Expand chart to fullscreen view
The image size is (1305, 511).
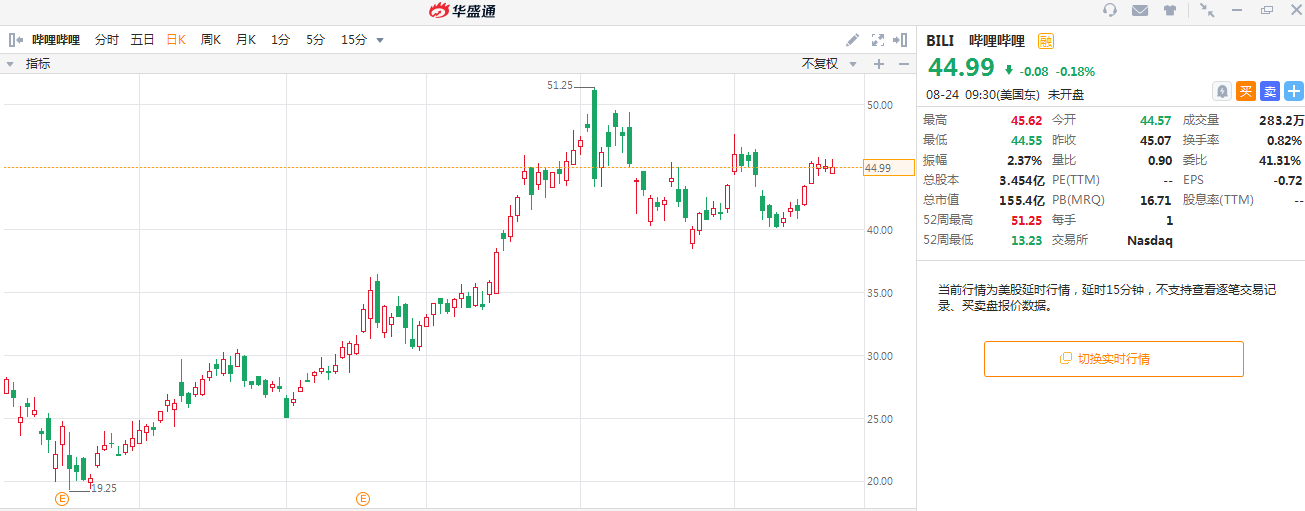pos(878,40)
